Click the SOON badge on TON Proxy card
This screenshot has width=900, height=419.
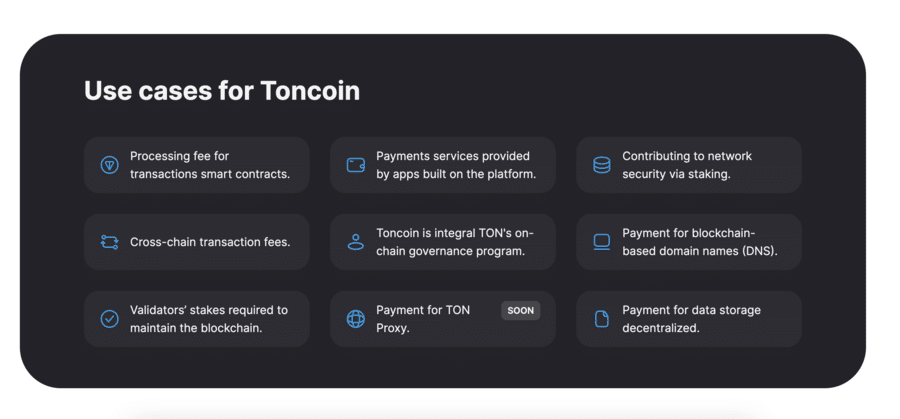[521, 311]
